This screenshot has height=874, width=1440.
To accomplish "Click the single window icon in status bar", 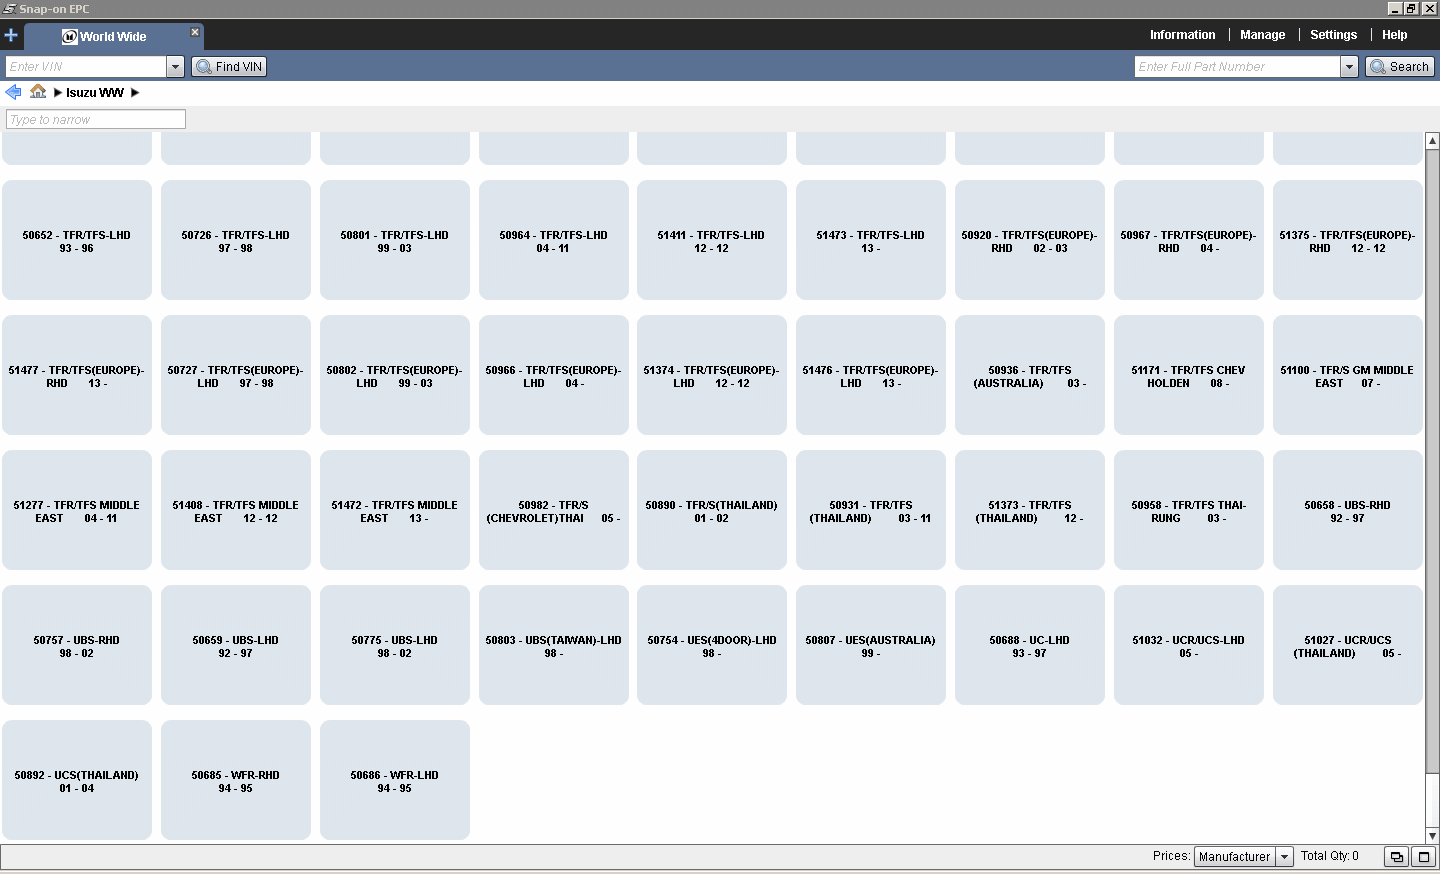I will tap(1424, 857).
